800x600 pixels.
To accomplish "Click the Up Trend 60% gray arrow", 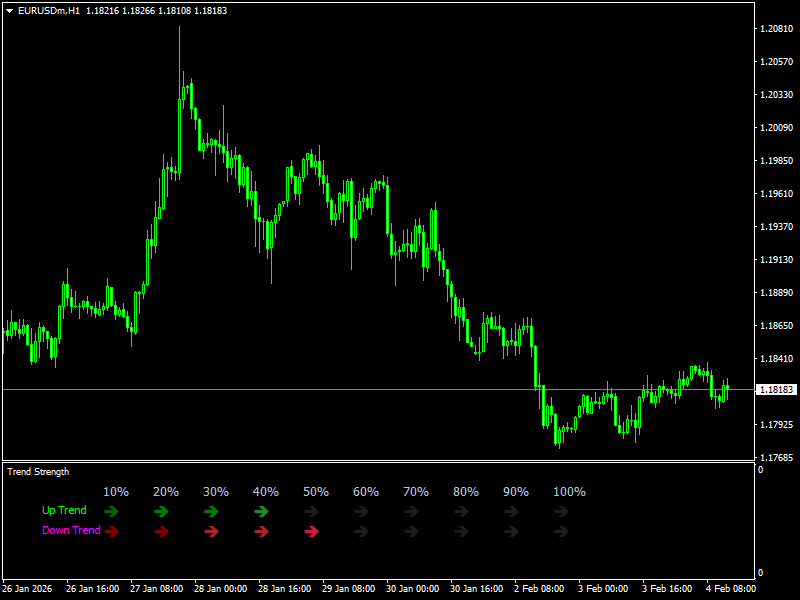I will pos(362,511).
